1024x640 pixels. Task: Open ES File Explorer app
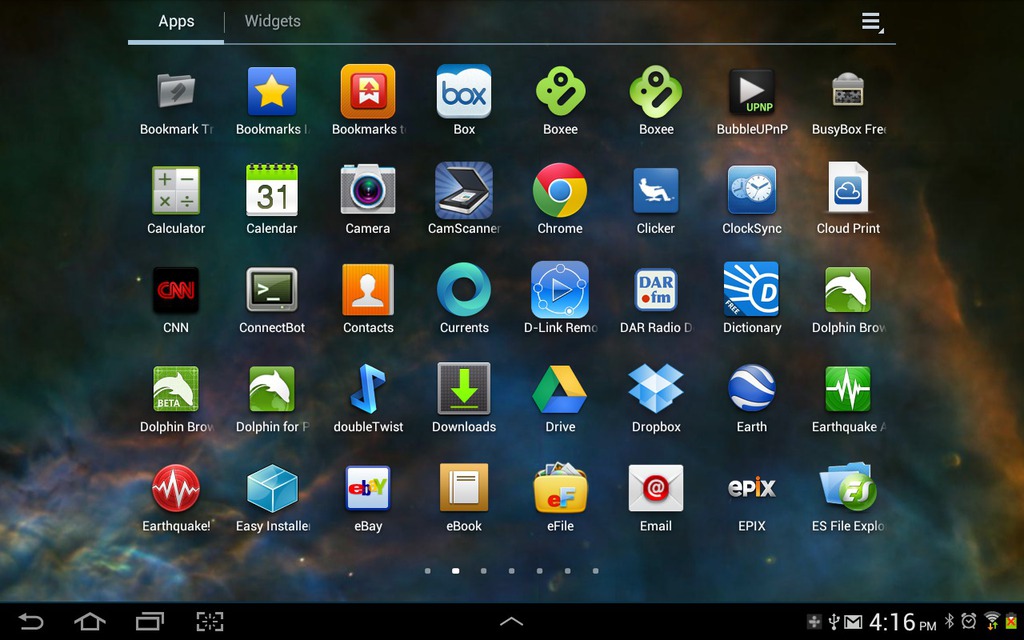pos(848,488)
